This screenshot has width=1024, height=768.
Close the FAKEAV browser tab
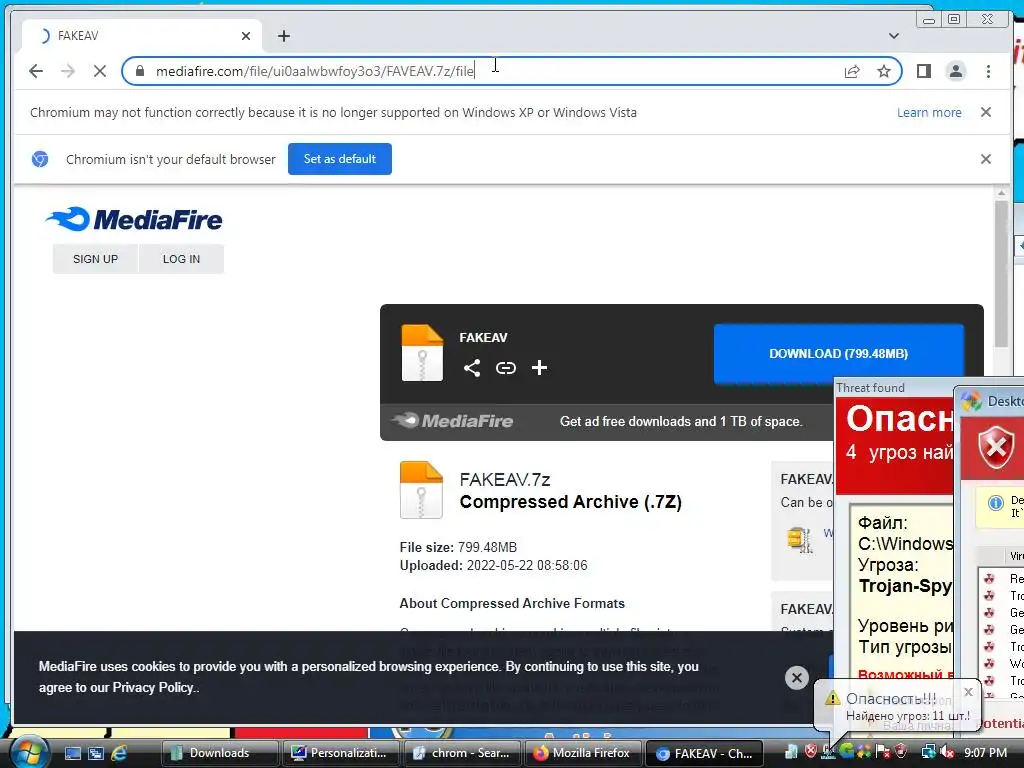(x=246, y=36)
